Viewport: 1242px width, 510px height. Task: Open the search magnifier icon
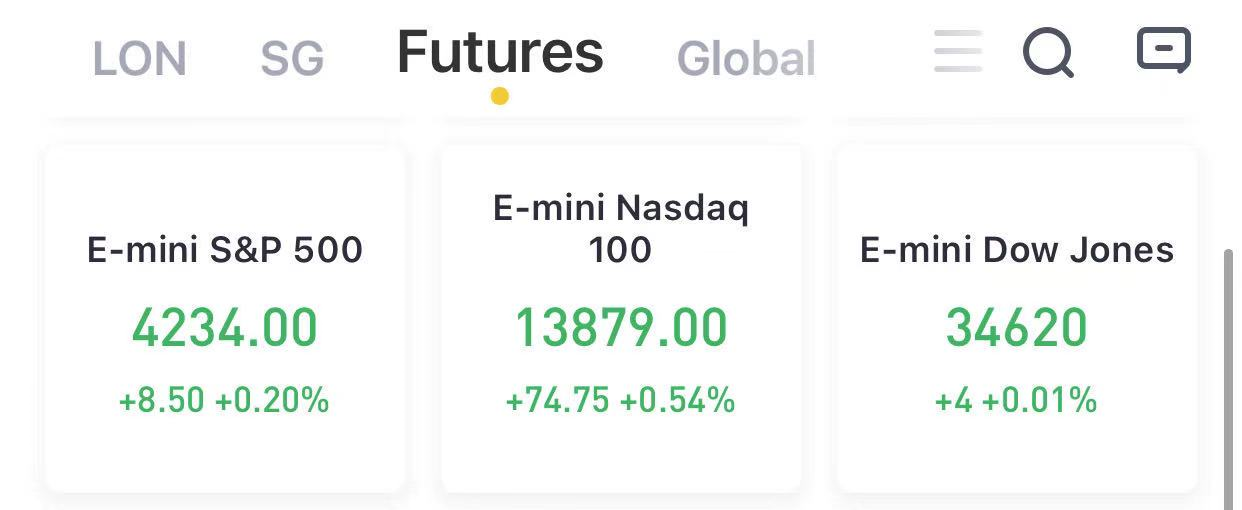click(1048, 51)
